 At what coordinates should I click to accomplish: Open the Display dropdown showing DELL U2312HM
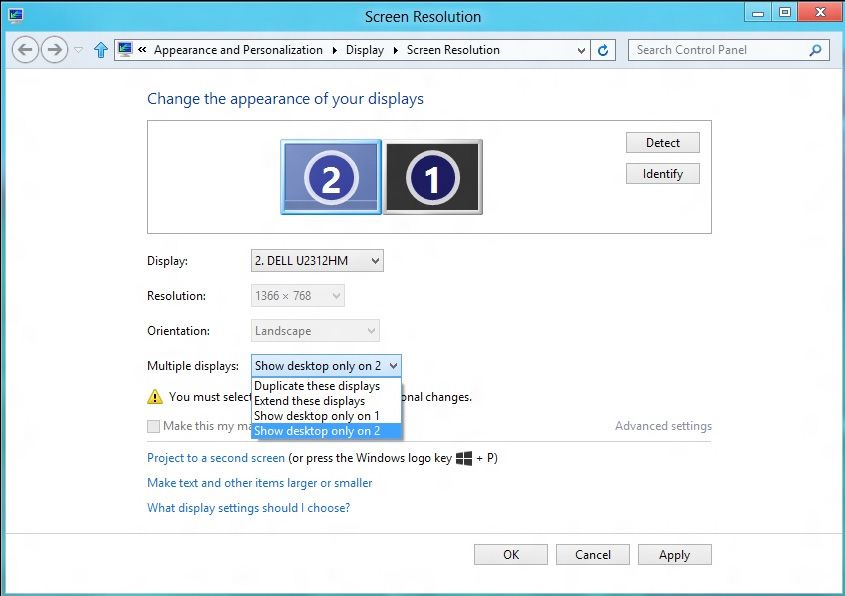pyautogui.click(x=317, y=261)
